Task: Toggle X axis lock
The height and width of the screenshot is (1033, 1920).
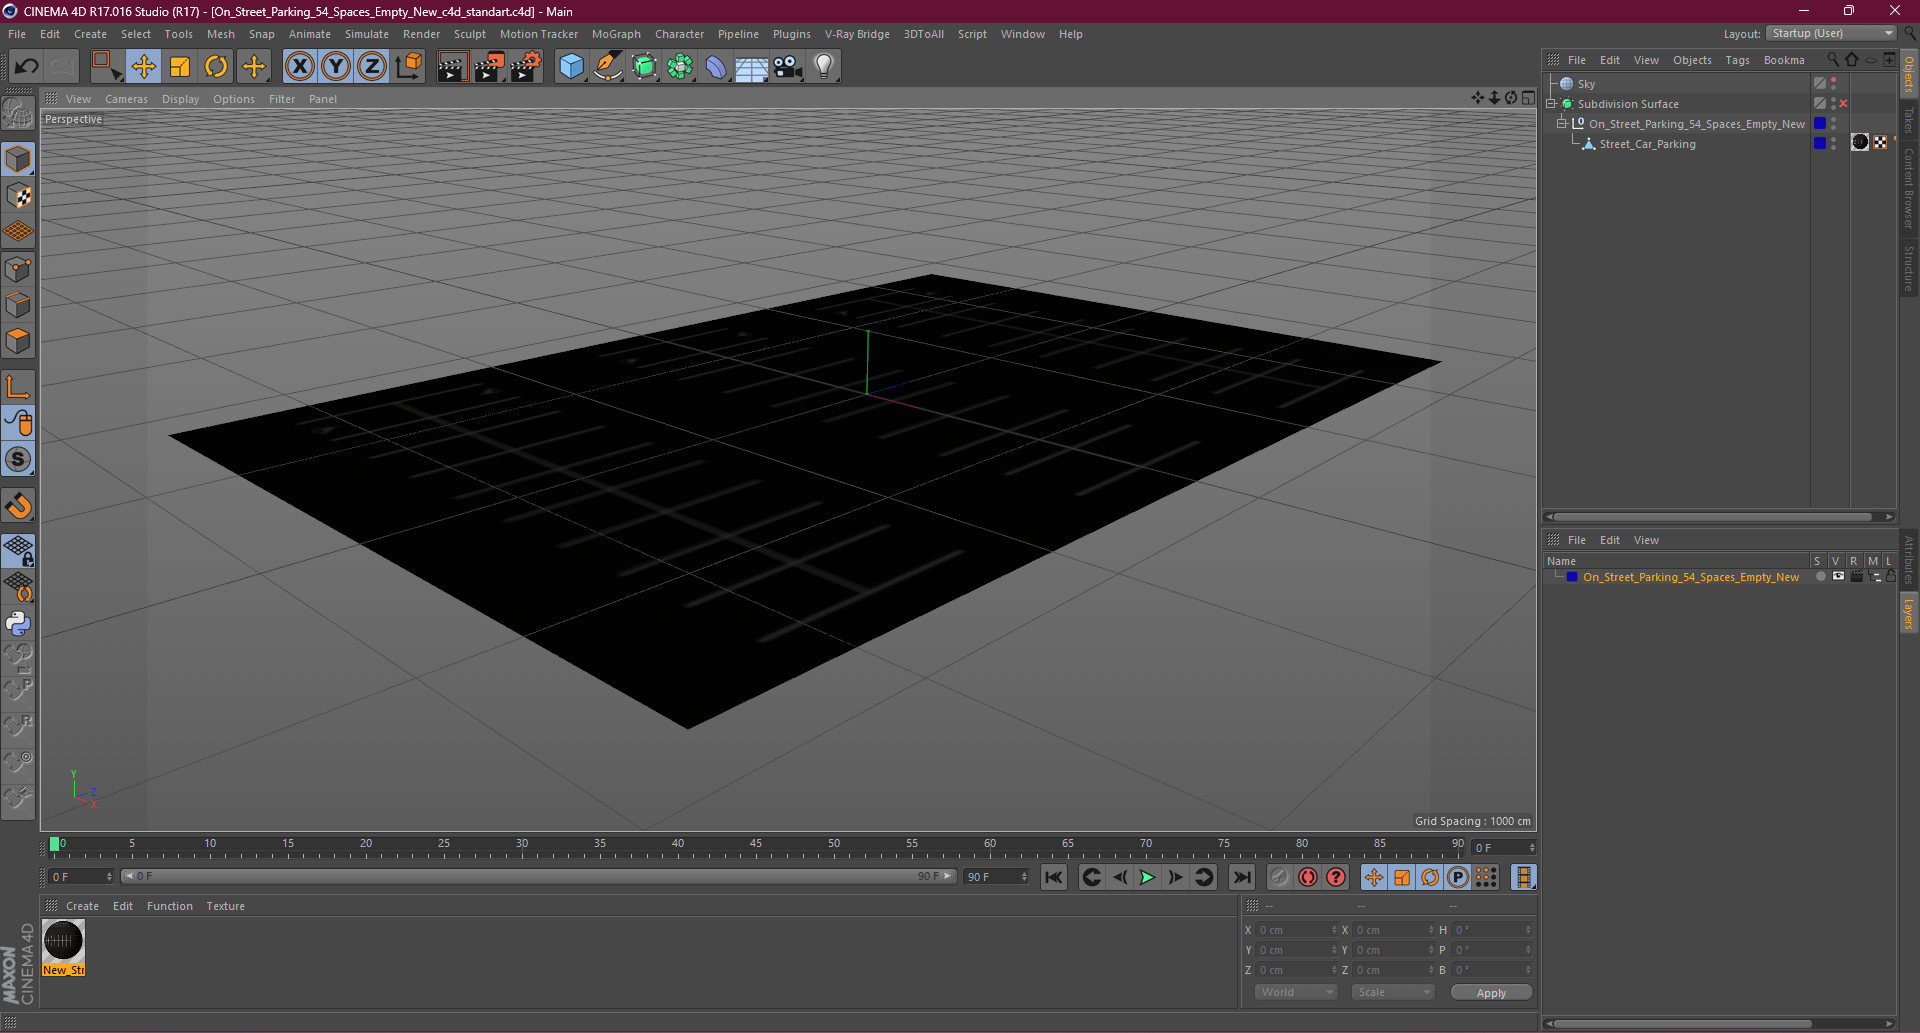Action: pos(299,67)
